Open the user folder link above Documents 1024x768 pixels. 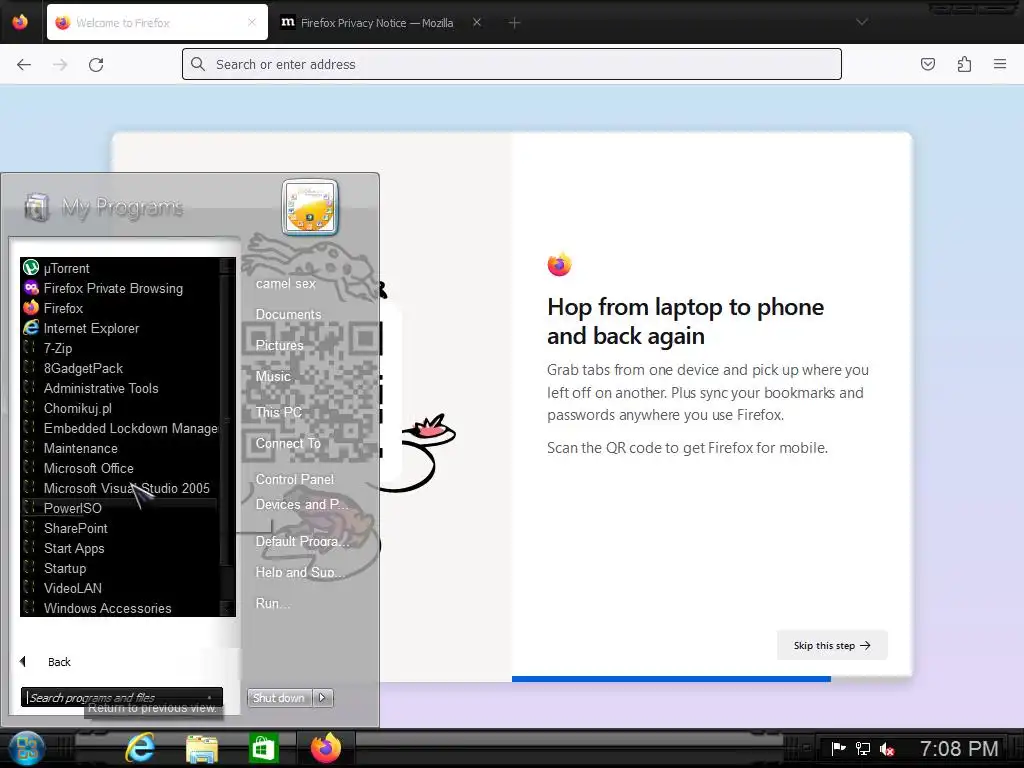pyautogui.click(x=285, y=283)
